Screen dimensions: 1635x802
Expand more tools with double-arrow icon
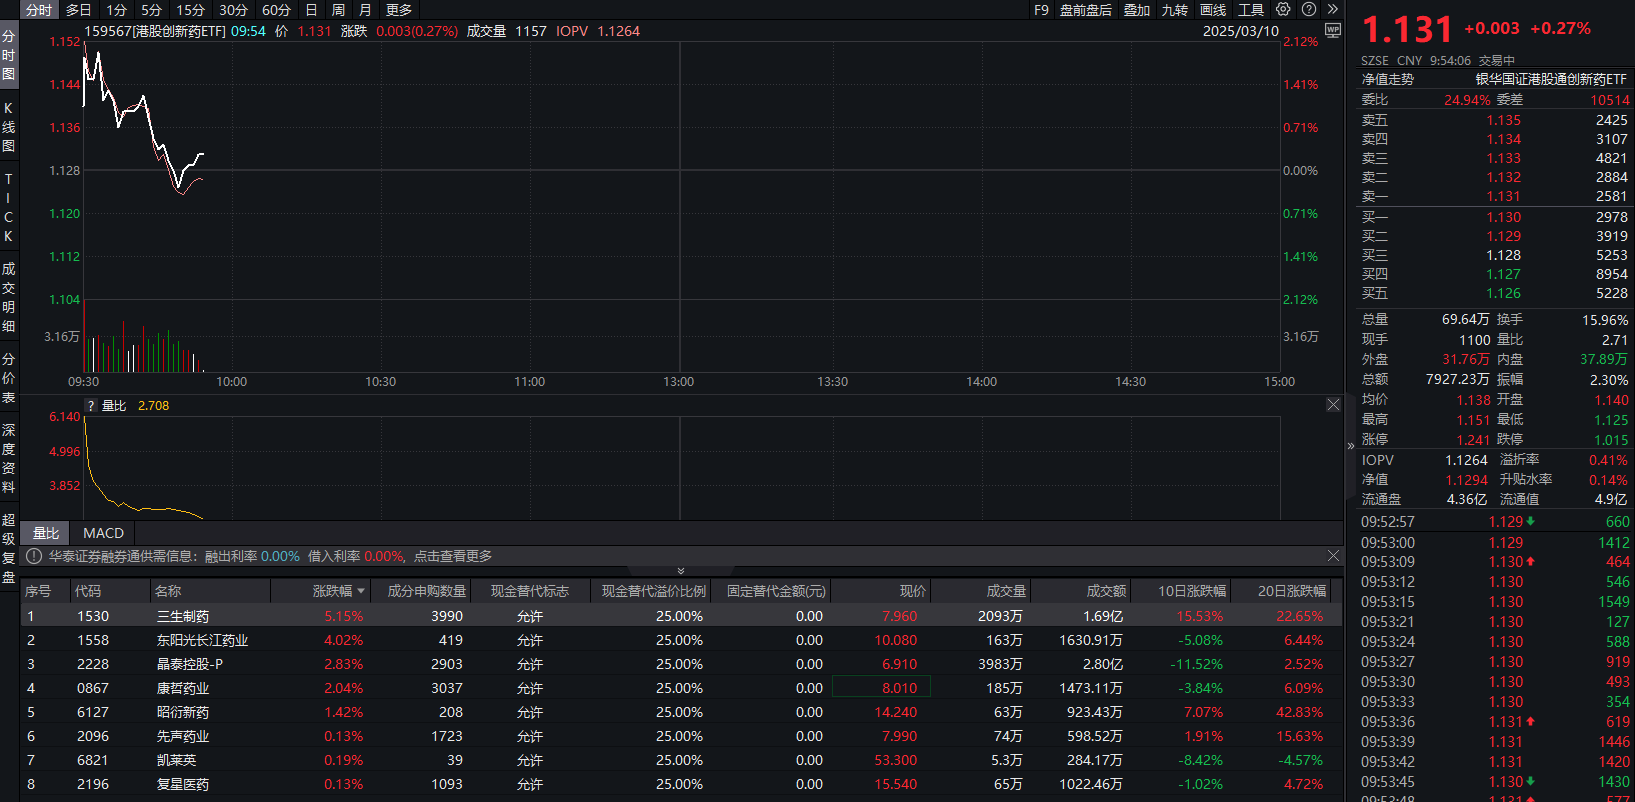(x=1332, y=9)
